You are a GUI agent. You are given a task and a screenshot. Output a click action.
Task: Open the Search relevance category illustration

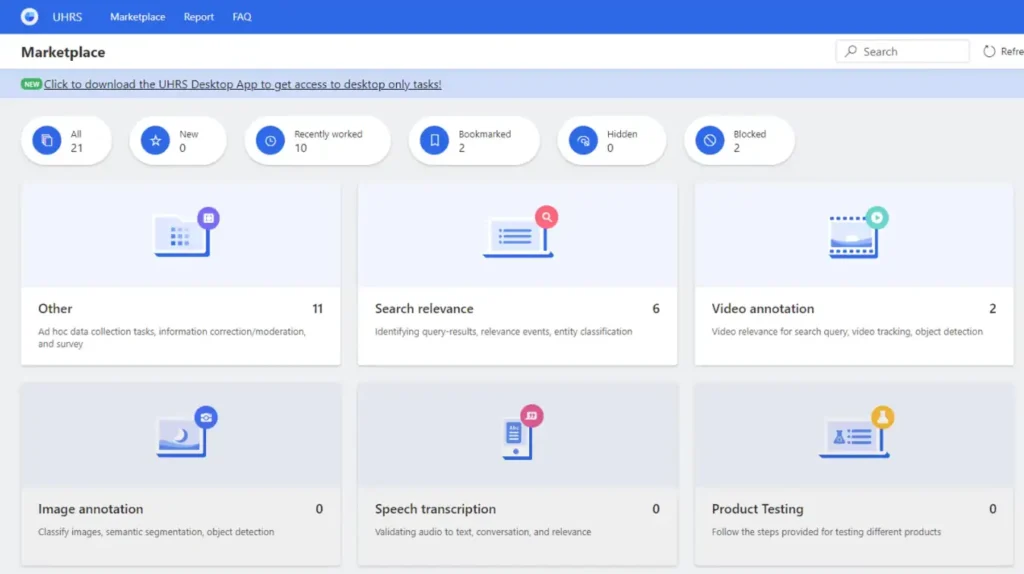click(520, 232)
